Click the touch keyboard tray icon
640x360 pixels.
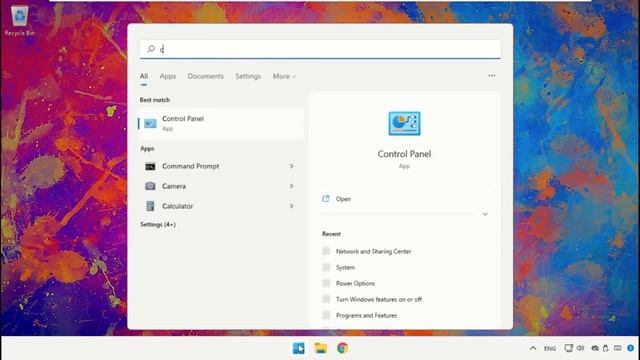pos(618,348)
